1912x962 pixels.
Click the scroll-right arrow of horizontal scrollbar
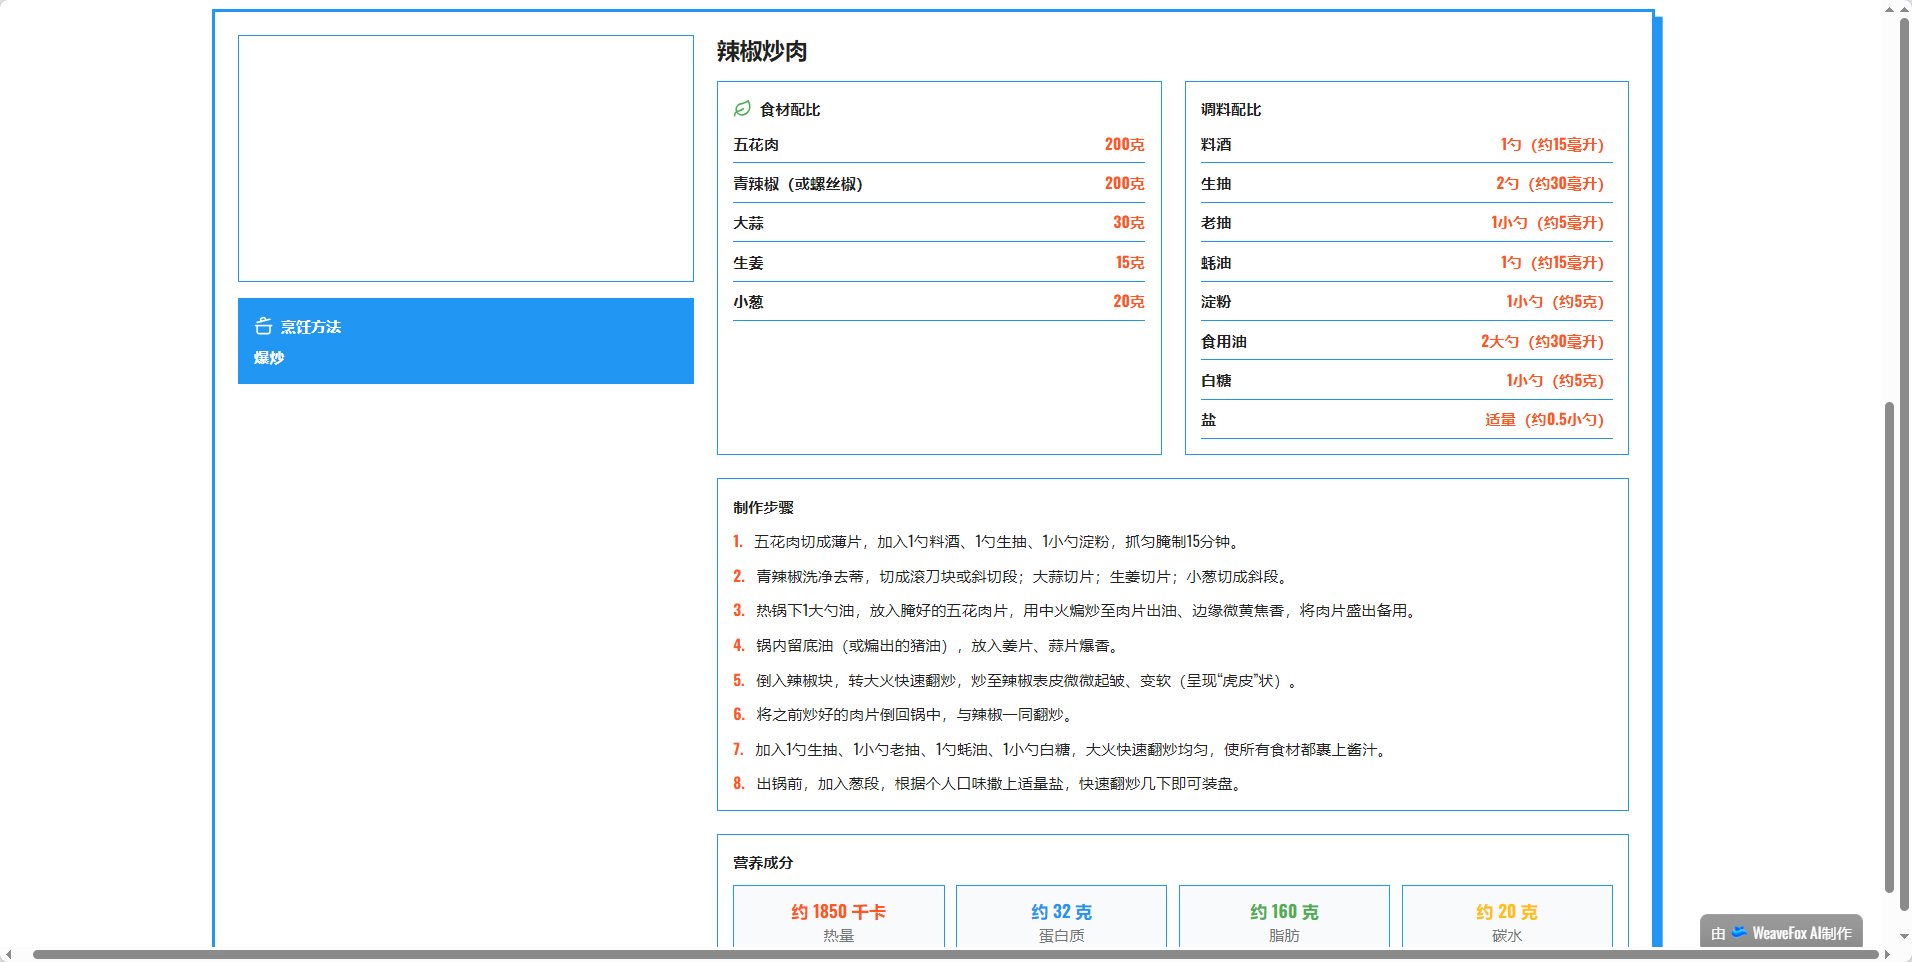[1887, 954]
